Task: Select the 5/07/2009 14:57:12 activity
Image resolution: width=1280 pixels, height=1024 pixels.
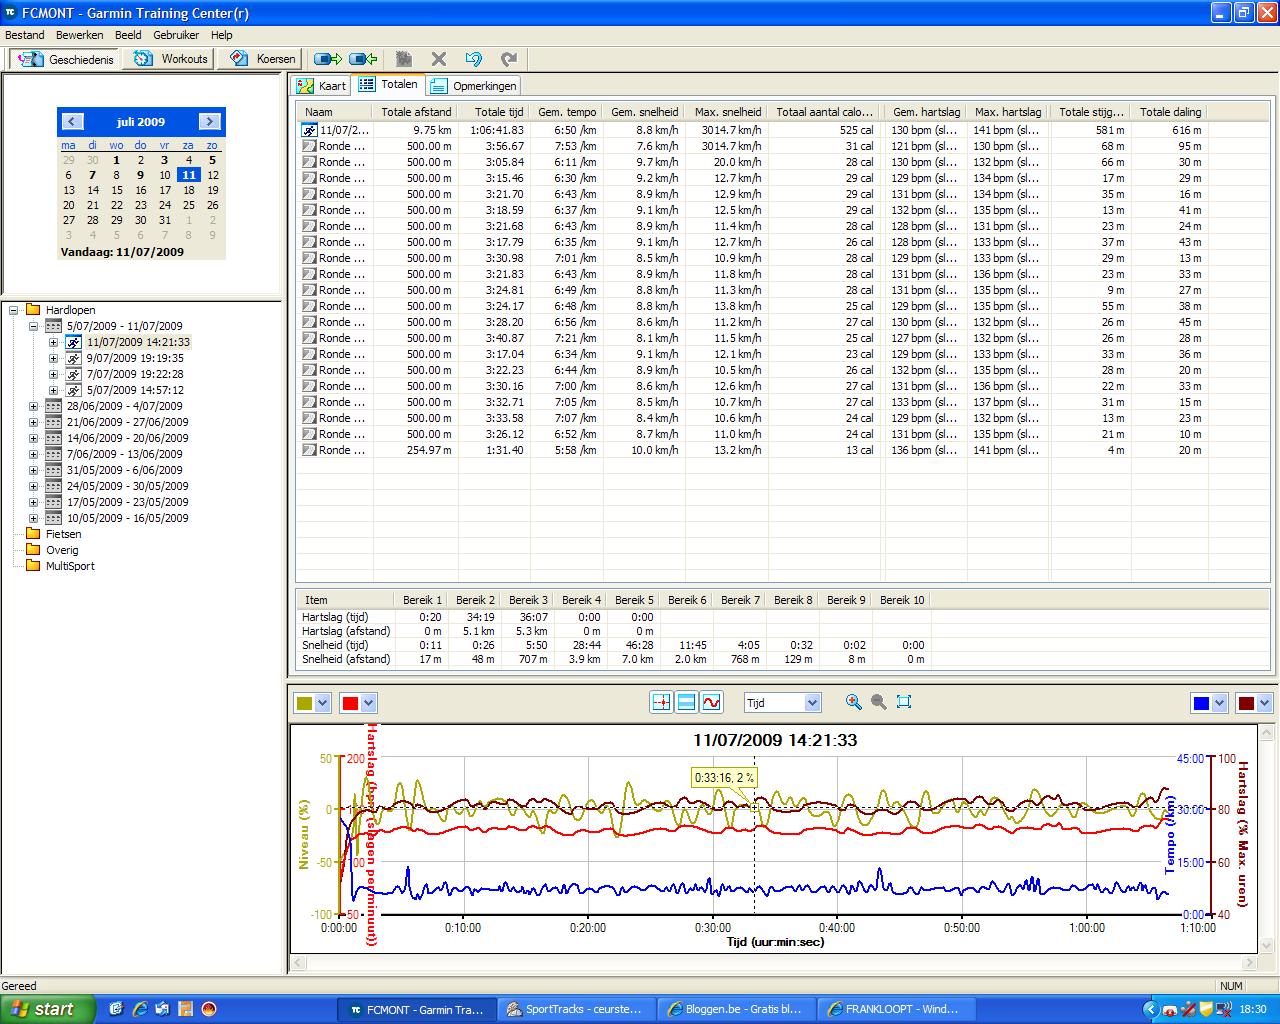Action: click(x=135, y=390)
